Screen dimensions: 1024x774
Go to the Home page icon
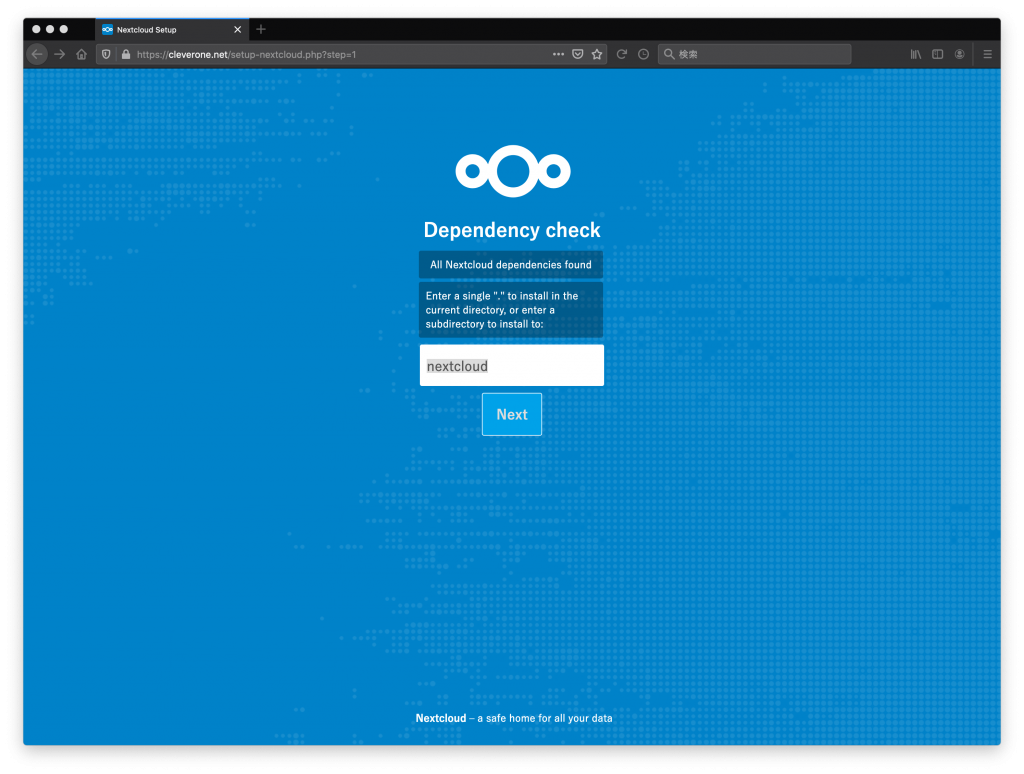(x=81, y=54)
